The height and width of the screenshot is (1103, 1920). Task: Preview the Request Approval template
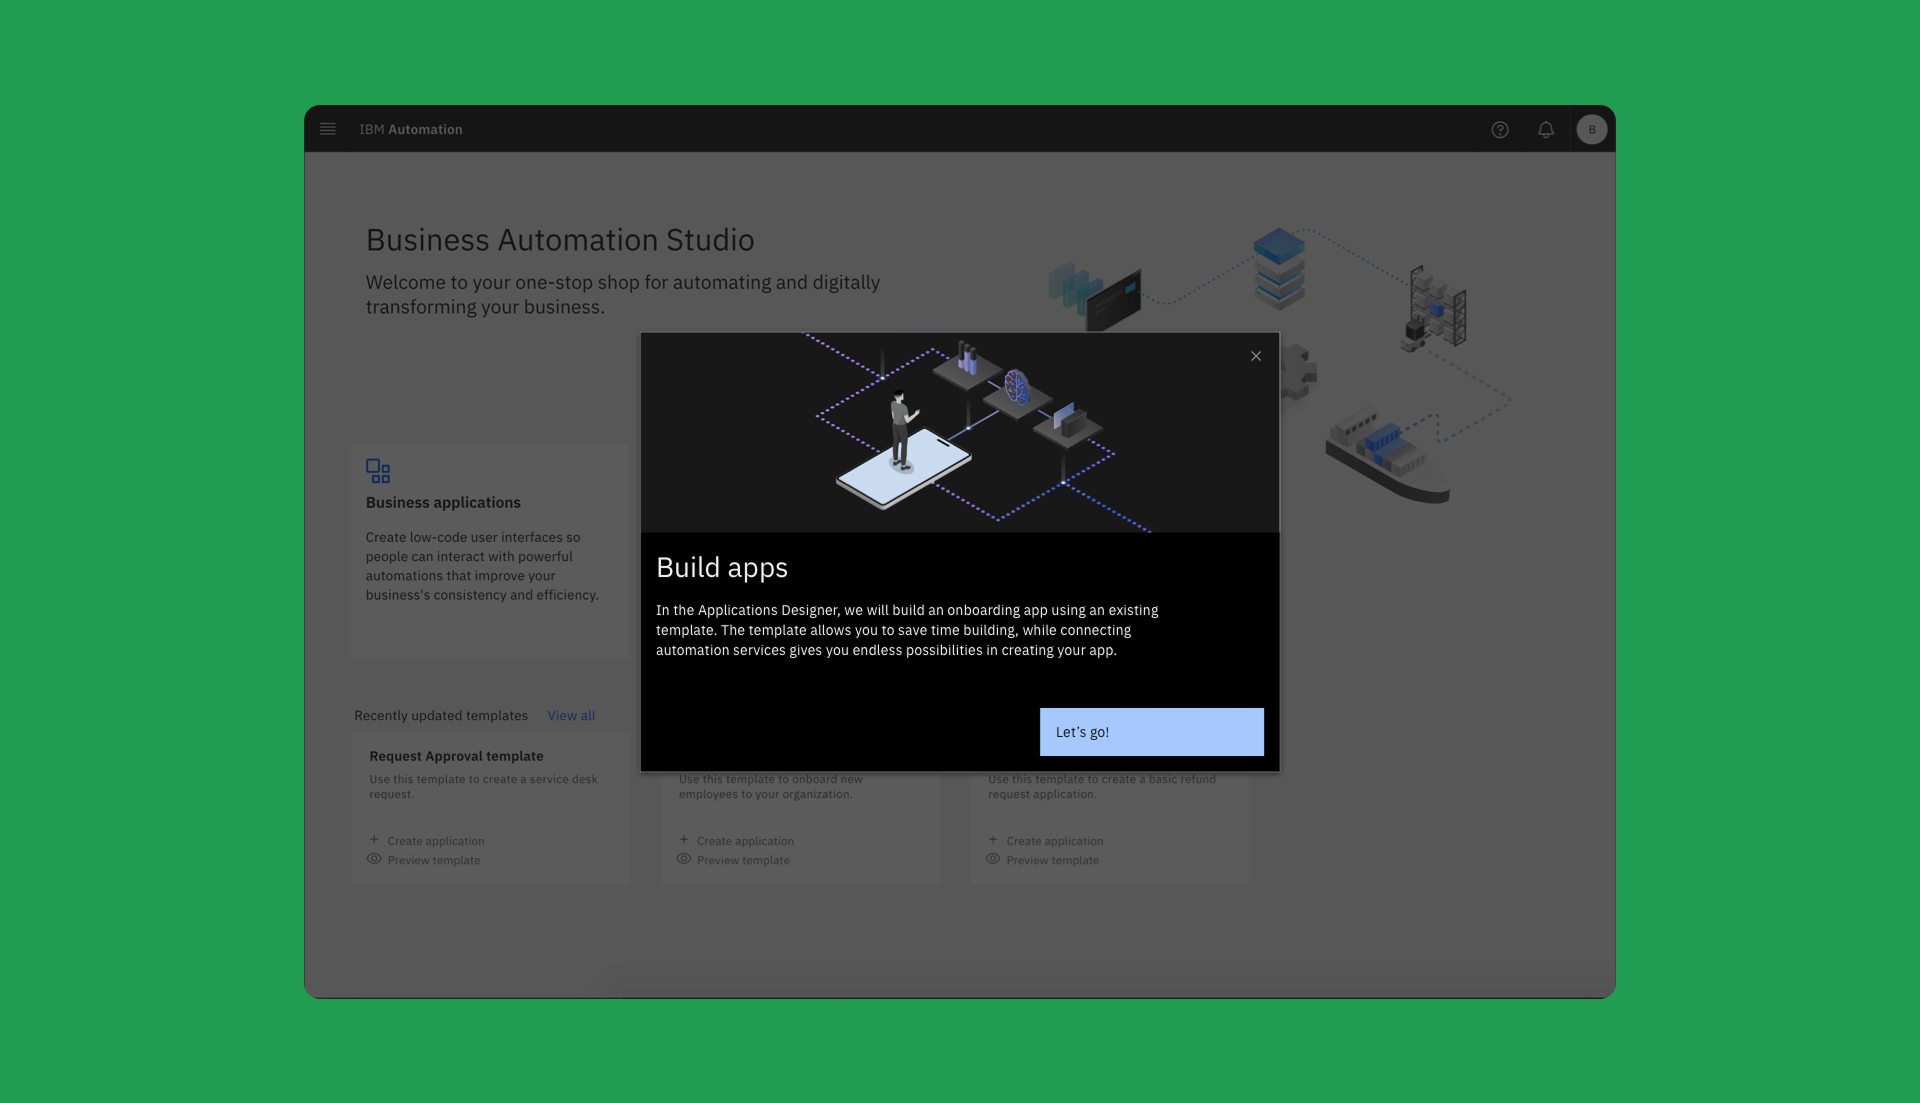424,860
